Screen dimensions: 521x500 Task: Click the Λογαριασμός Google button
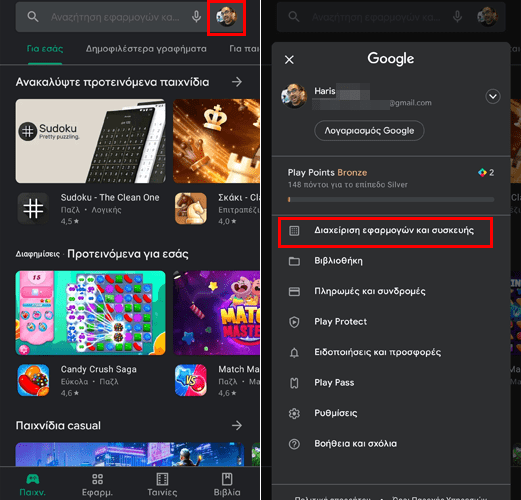[369, 131]
